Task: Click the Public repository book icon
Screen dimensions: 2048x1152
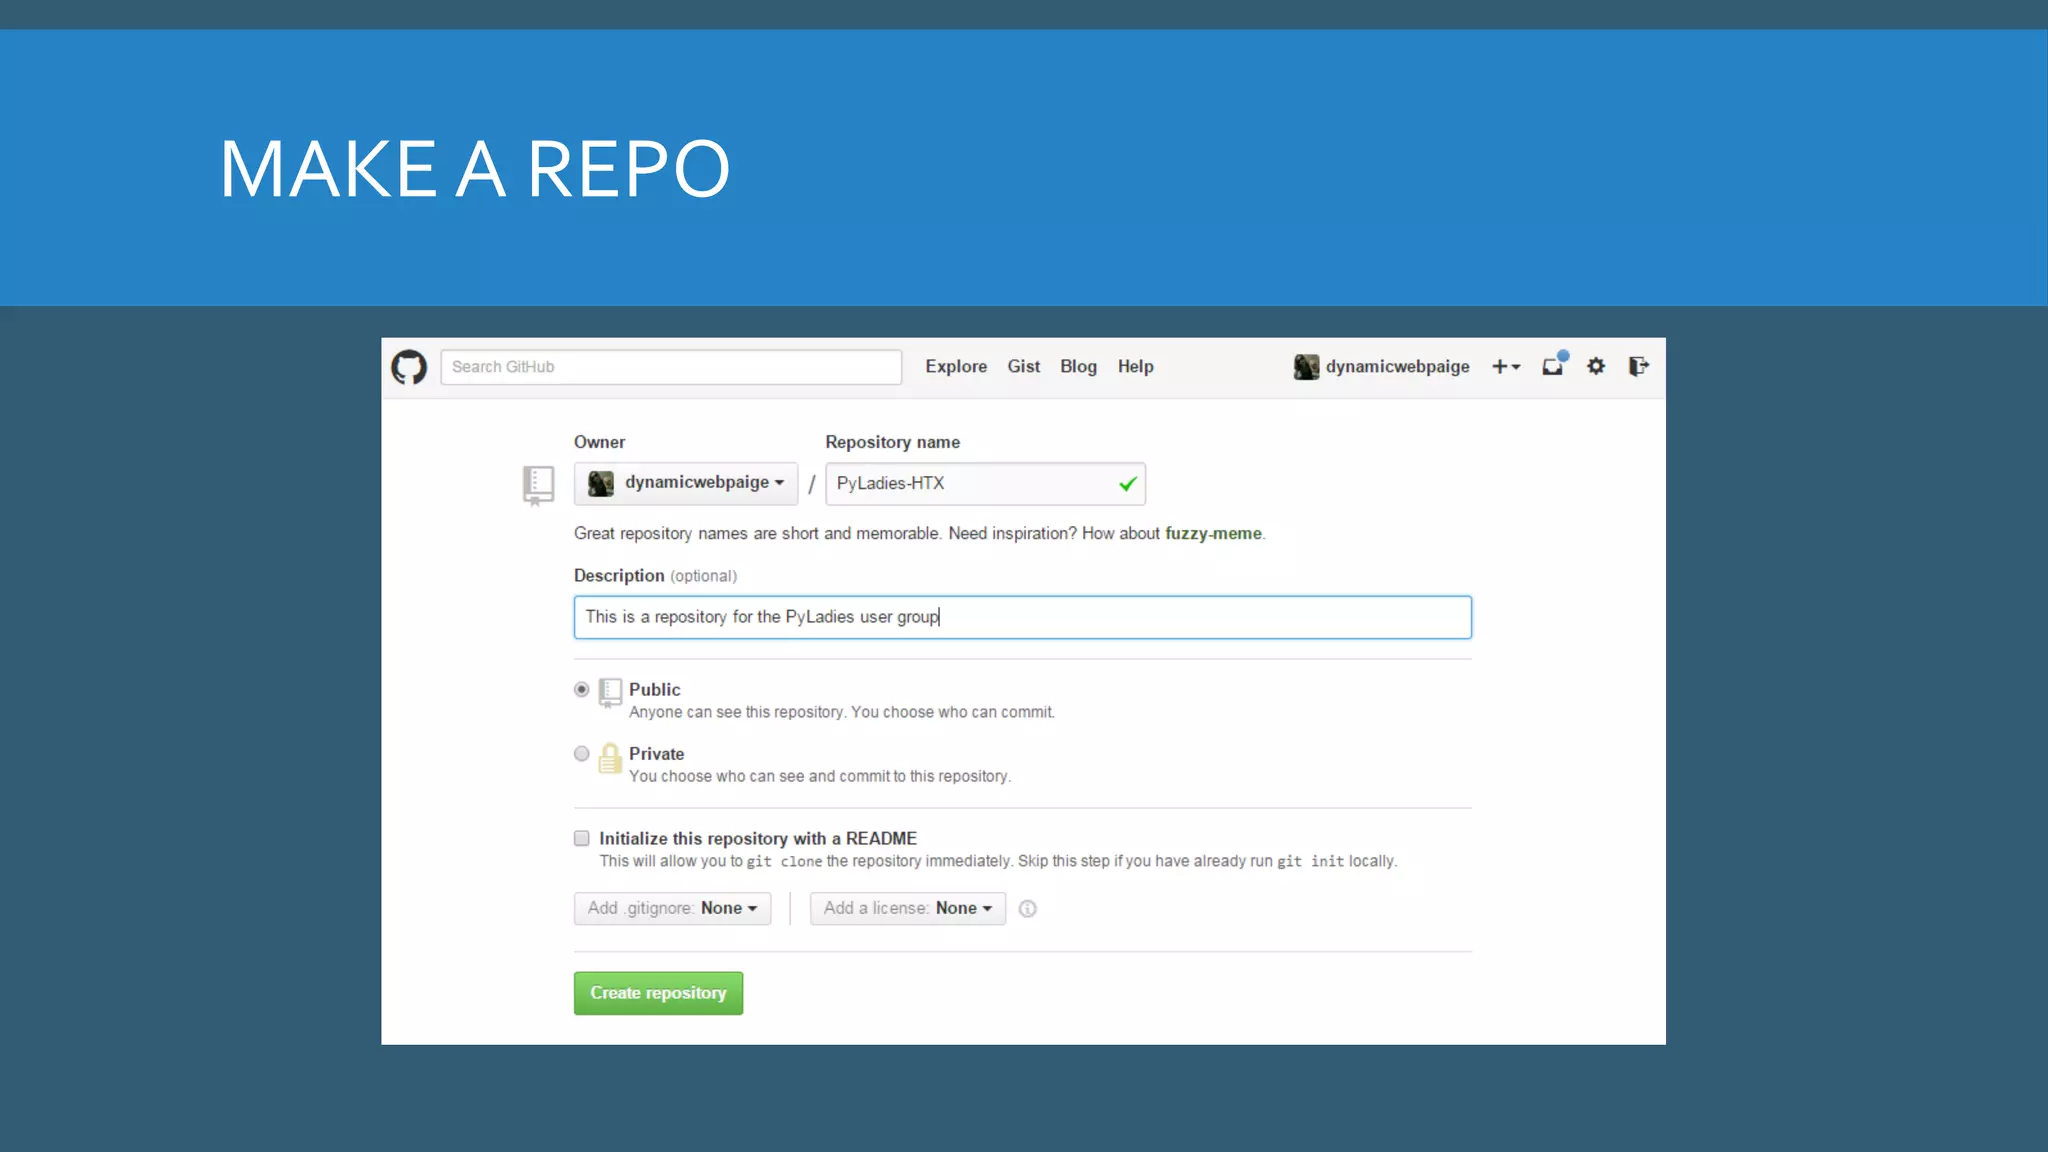Action: pos(610,692)
